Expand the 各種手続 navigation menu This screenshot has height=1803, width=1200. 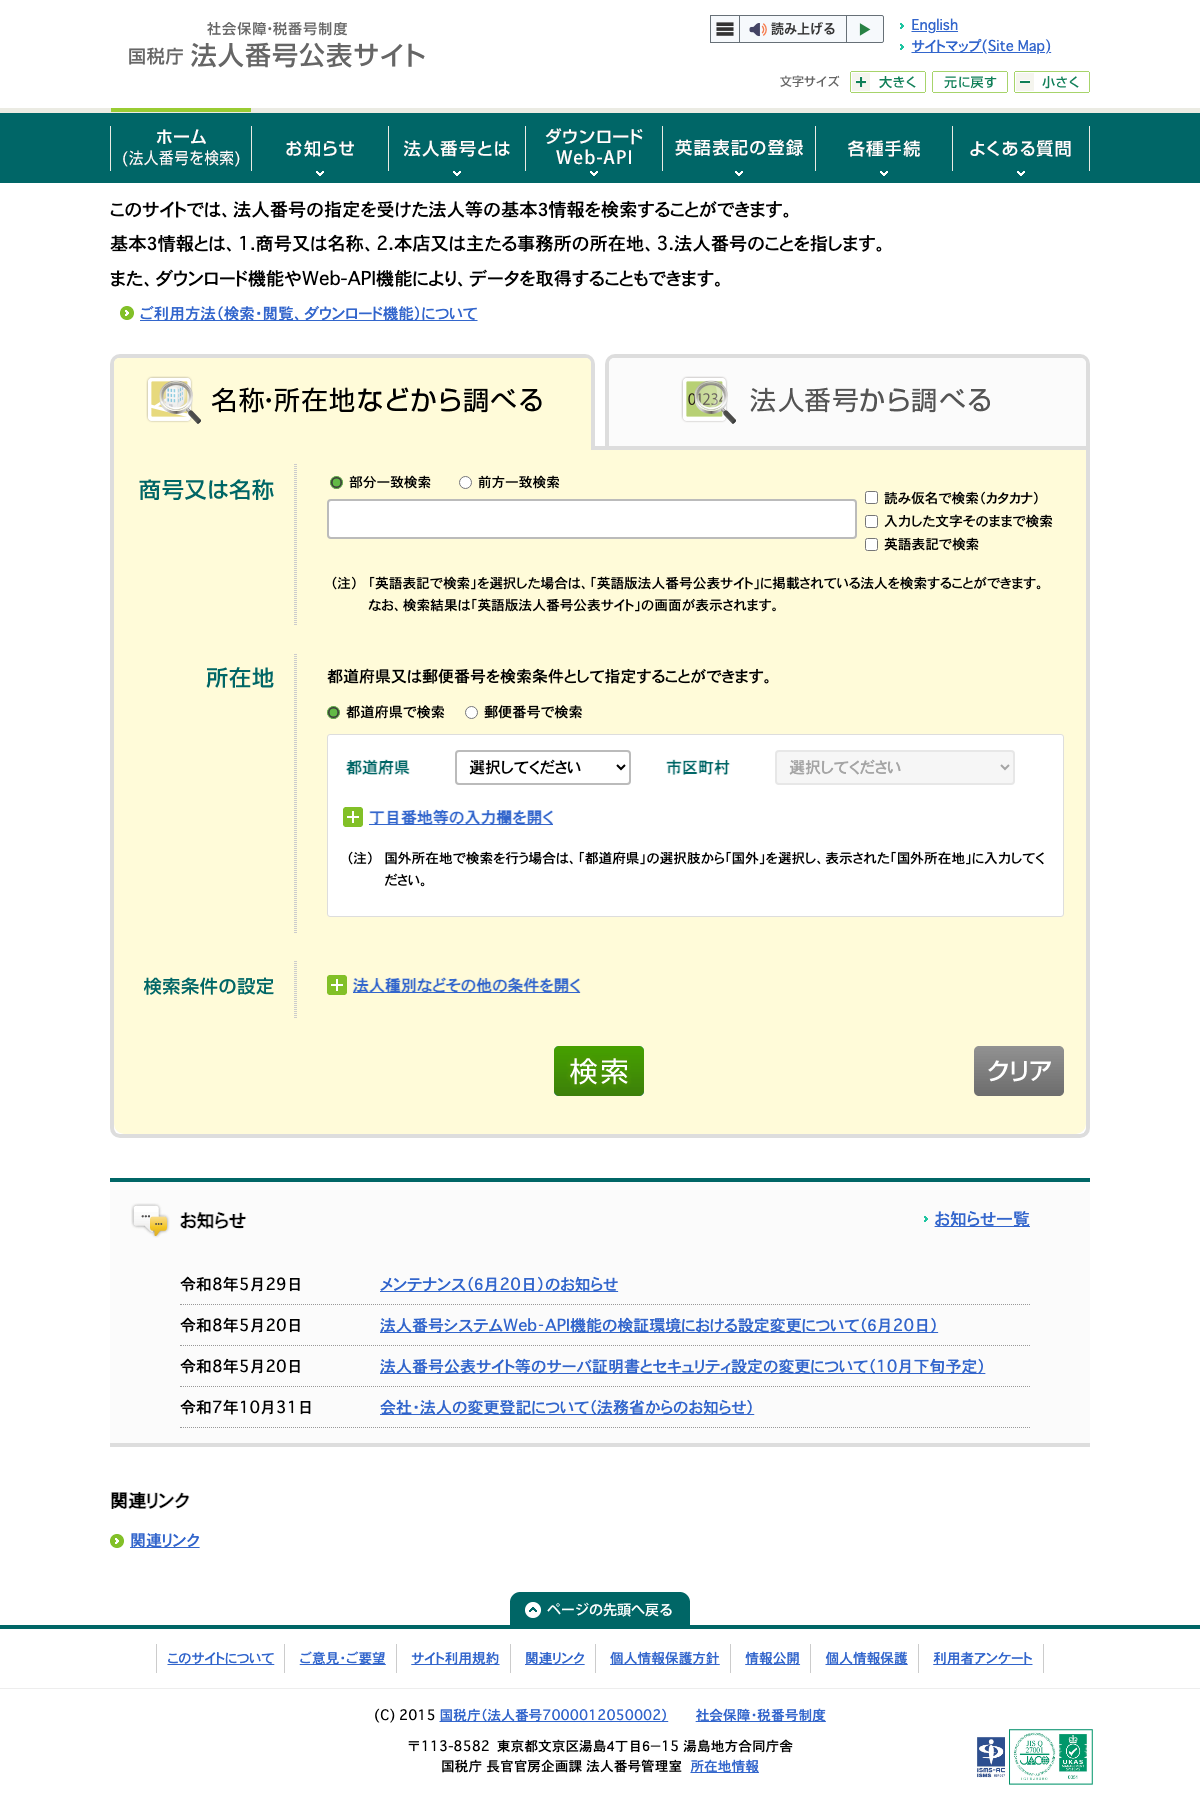pos(884,149)
